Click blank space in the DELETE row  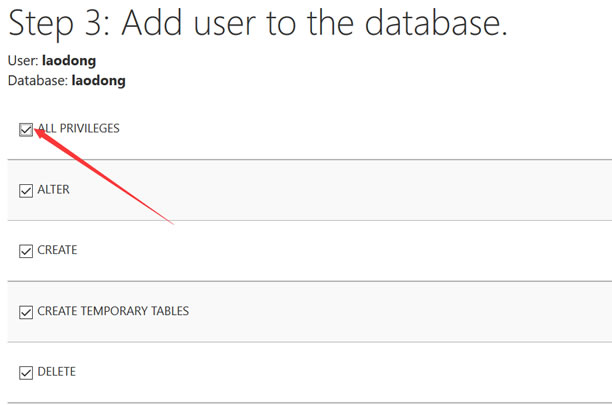coord(351,372)
